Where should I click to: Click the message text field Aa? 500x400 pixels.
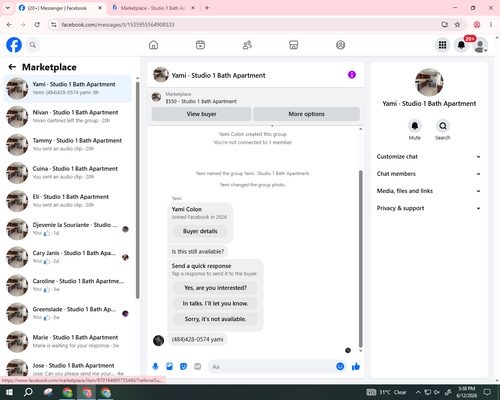click(x=272, y=367)
